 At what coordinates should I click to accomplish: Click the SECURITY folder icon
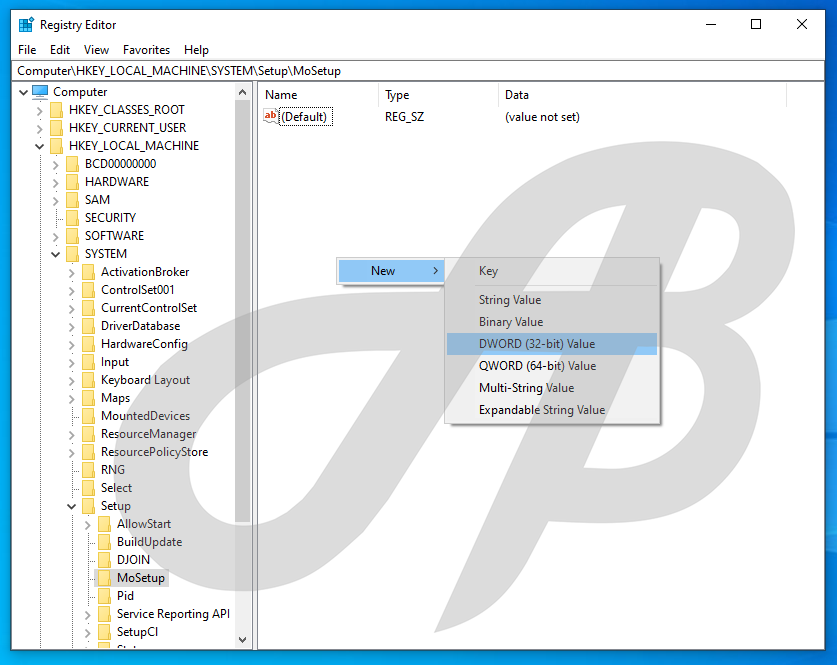click(x=73, y=218)
